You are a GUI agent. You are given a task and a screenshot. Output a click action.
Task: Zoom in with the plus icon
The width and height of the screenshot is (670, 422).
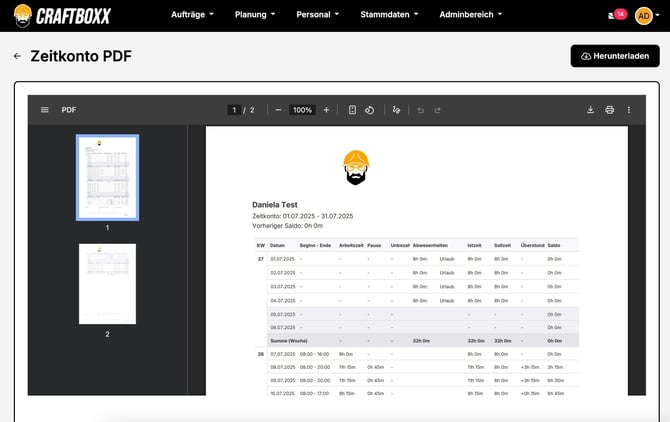pos(326,110)
